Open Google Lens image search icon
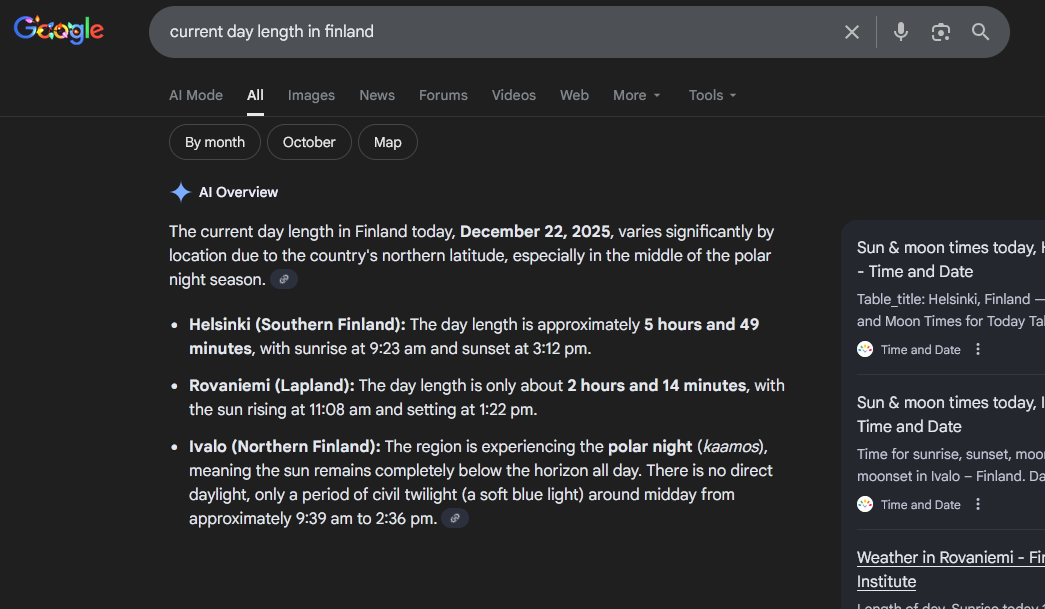 pos(940,32)
